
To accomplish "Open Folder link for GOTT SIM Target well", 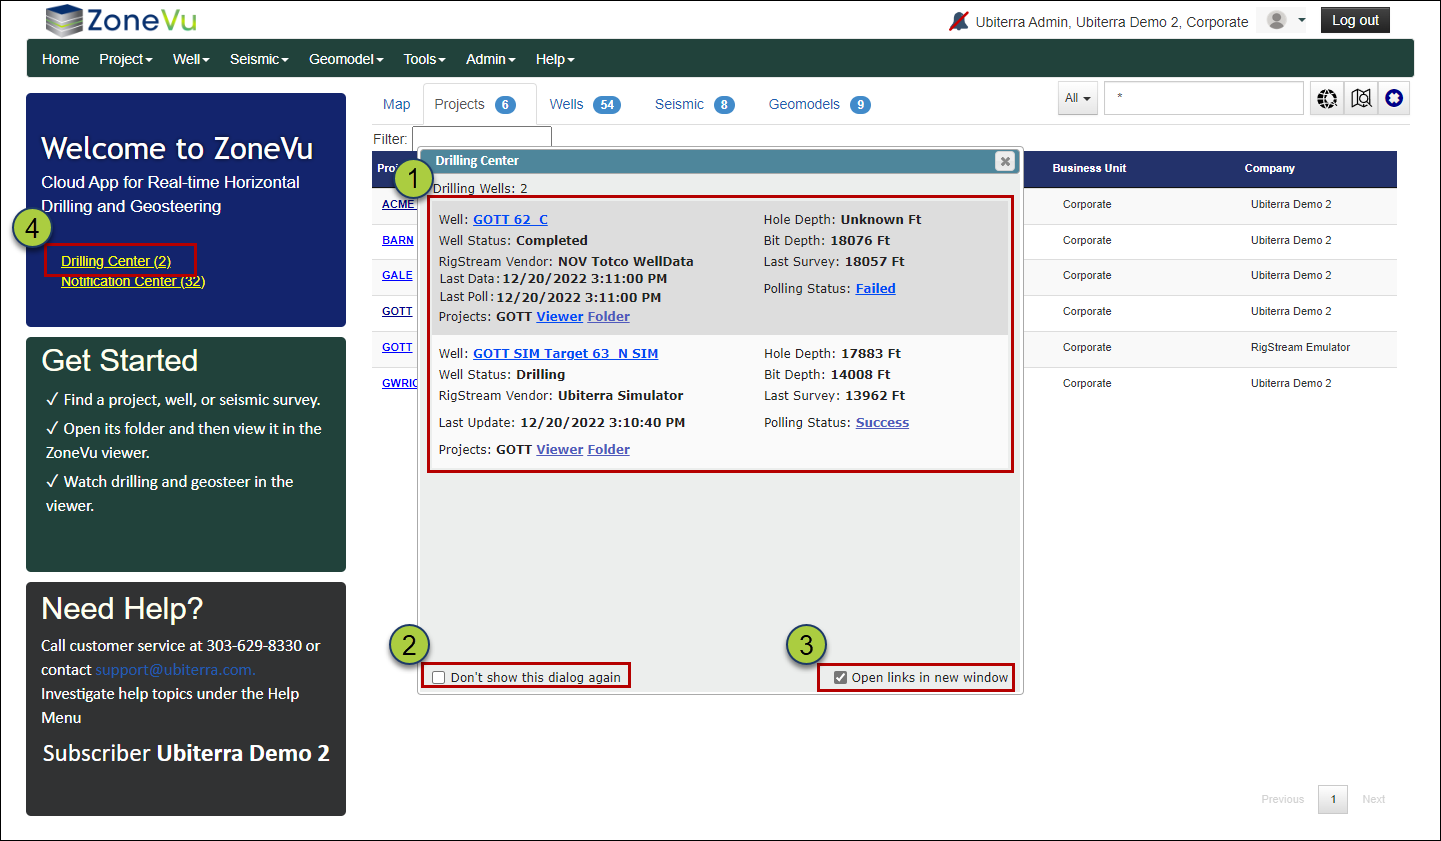I will (609, 450).
